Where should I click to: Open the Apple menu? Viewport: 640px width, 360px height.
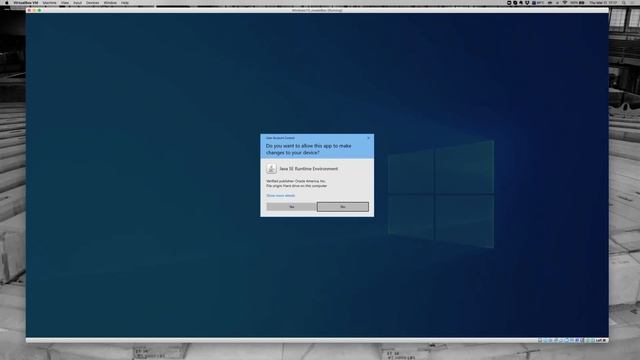tap(7, 2)
